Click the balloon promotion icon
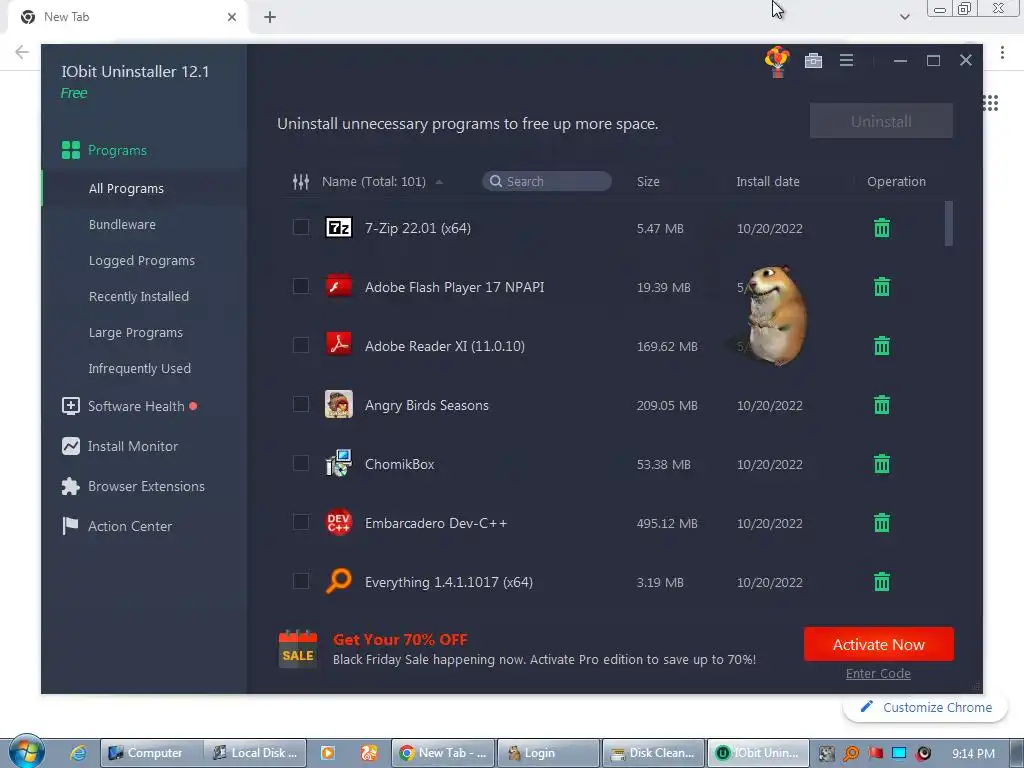This screenshot has height=768, width=1024. click(x=777, y=62)
